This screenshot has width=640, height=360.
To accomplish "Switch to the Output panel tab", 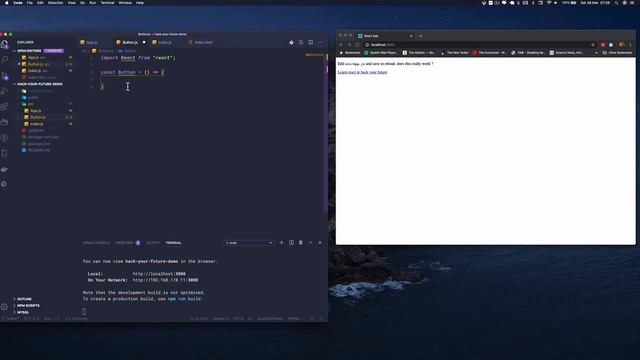I will (153, 243).
